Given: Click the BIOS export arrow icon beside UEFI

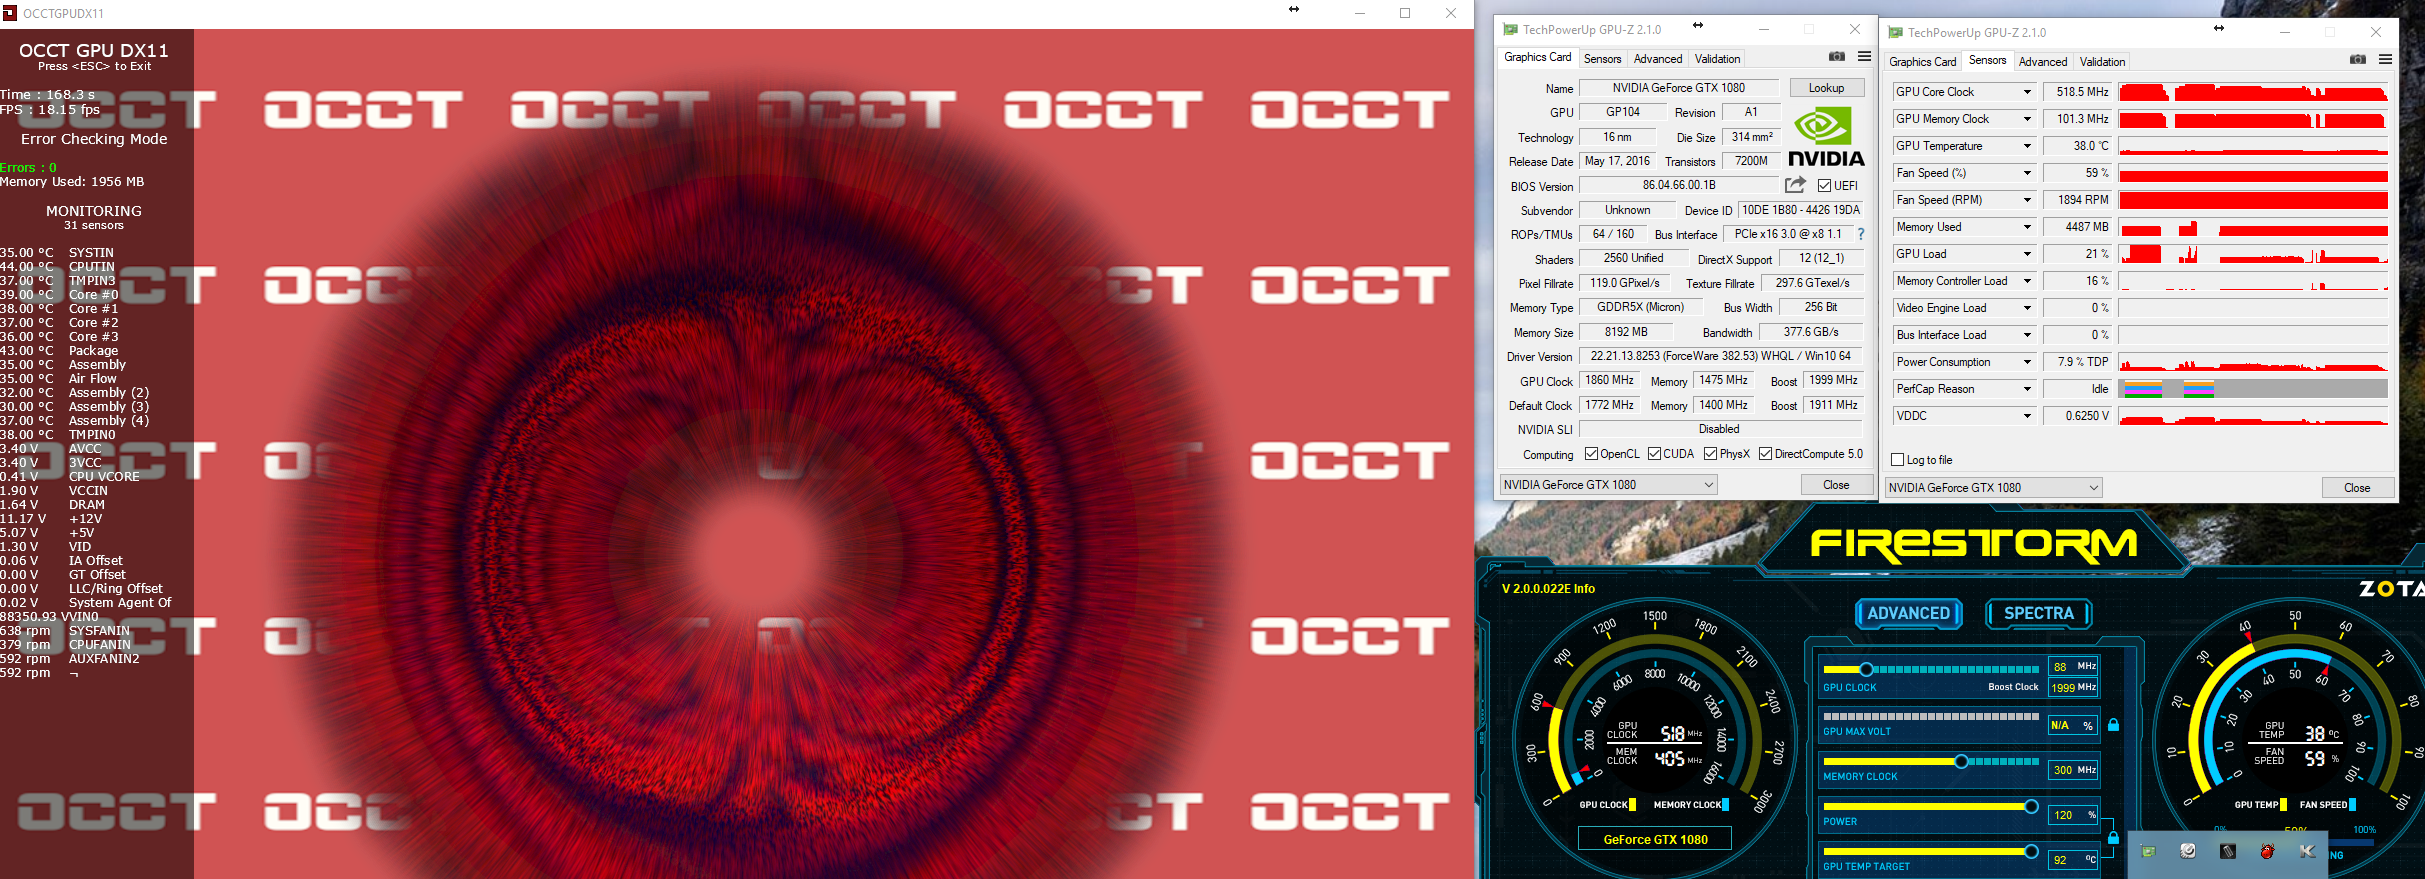Looking at the screenshot, I should tap(1796, 185).
